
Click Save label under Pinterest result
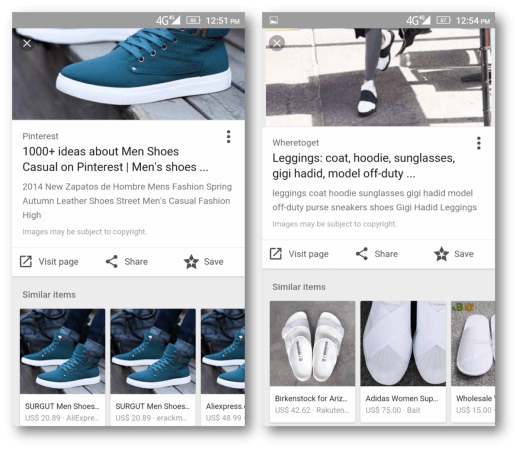tap(214, 262)
